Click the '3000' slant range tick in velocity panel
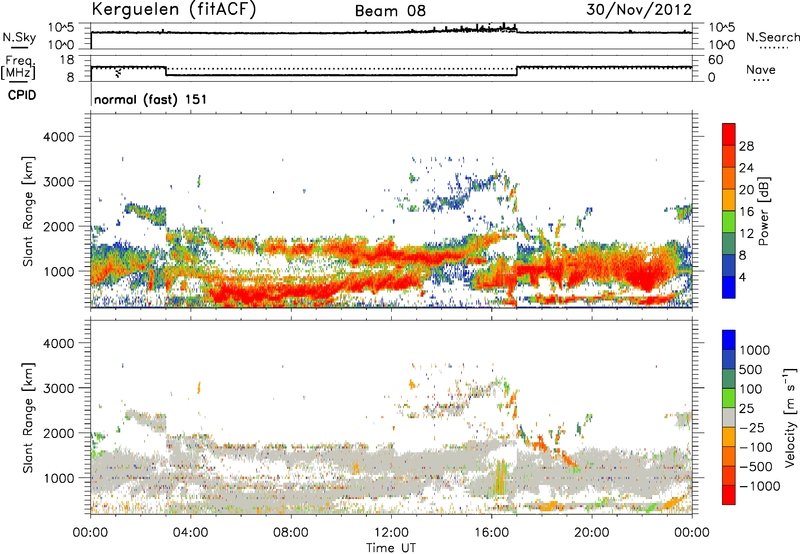 tap(58, 388)
